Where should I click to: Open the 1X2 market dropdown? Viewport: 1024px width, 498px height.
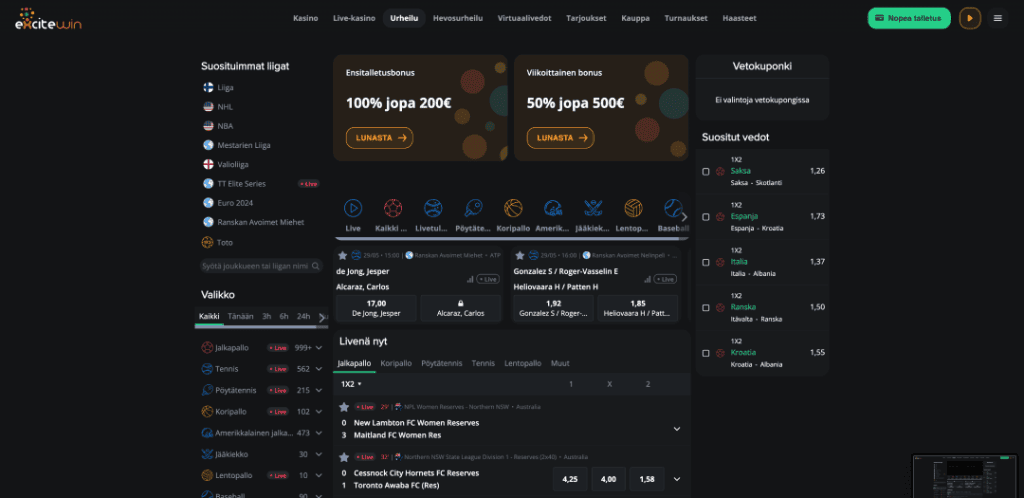tap(351, 384)
